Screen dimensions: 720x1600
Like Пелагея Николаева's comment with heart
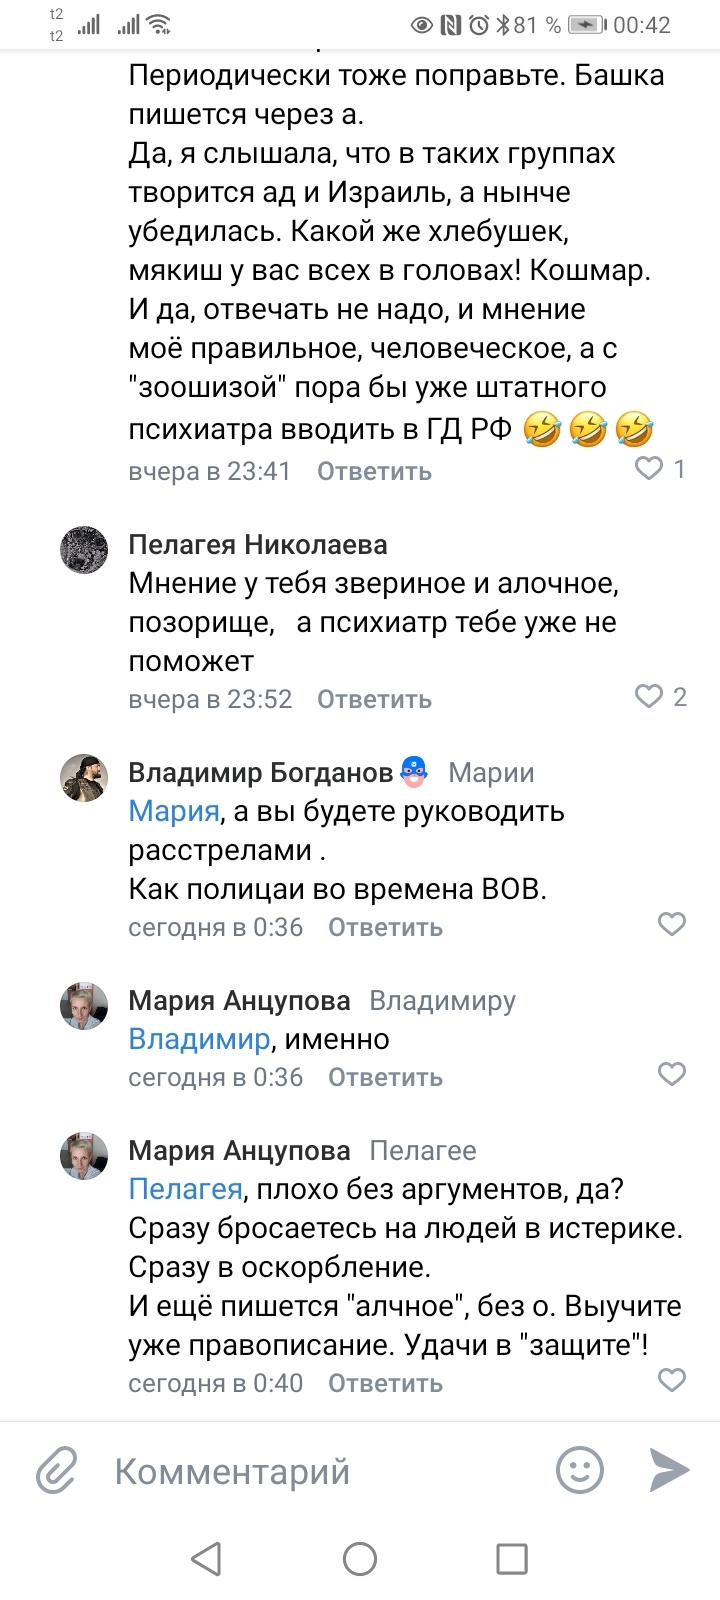650,696
